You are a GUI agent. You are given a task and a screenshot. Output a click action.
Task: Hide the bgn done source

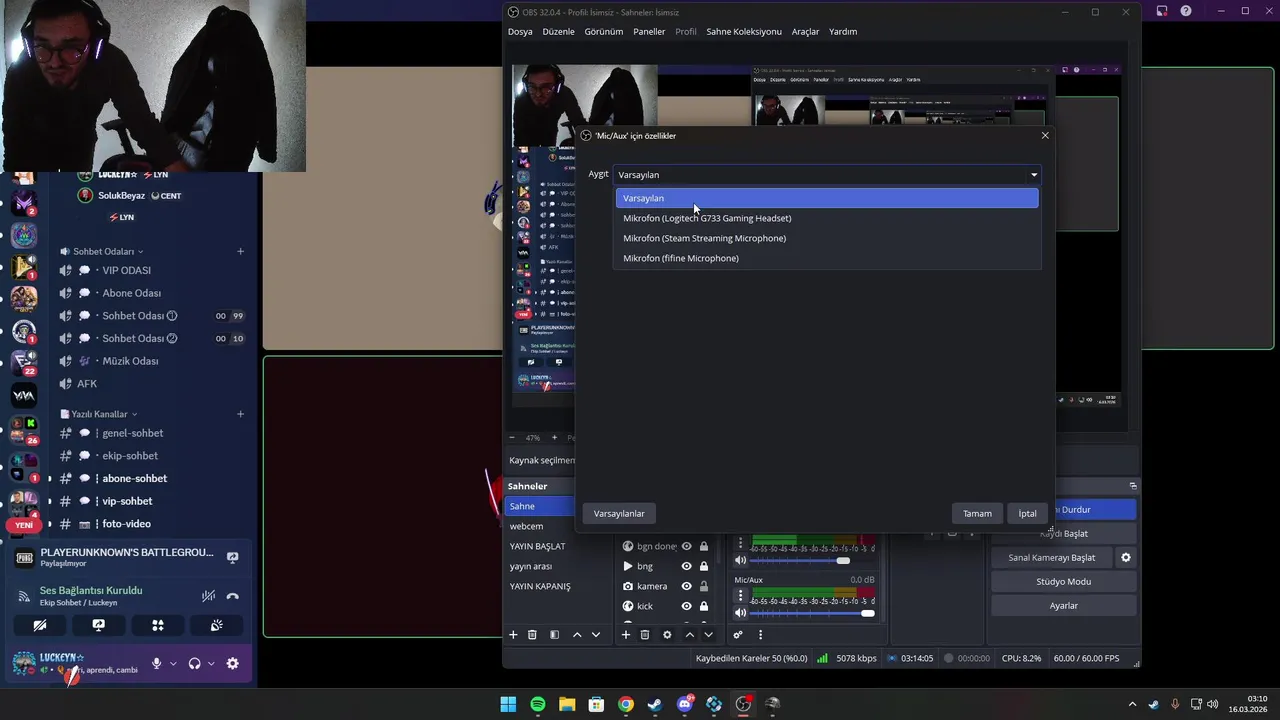point(686,546)
